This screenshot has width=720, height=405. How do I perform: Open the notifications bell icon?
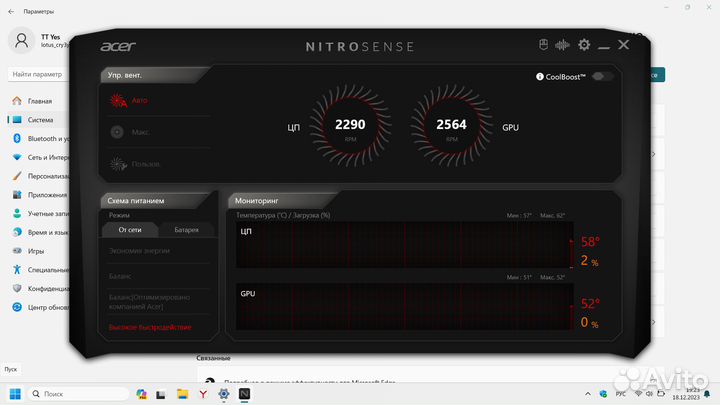(x=707, y=394)
